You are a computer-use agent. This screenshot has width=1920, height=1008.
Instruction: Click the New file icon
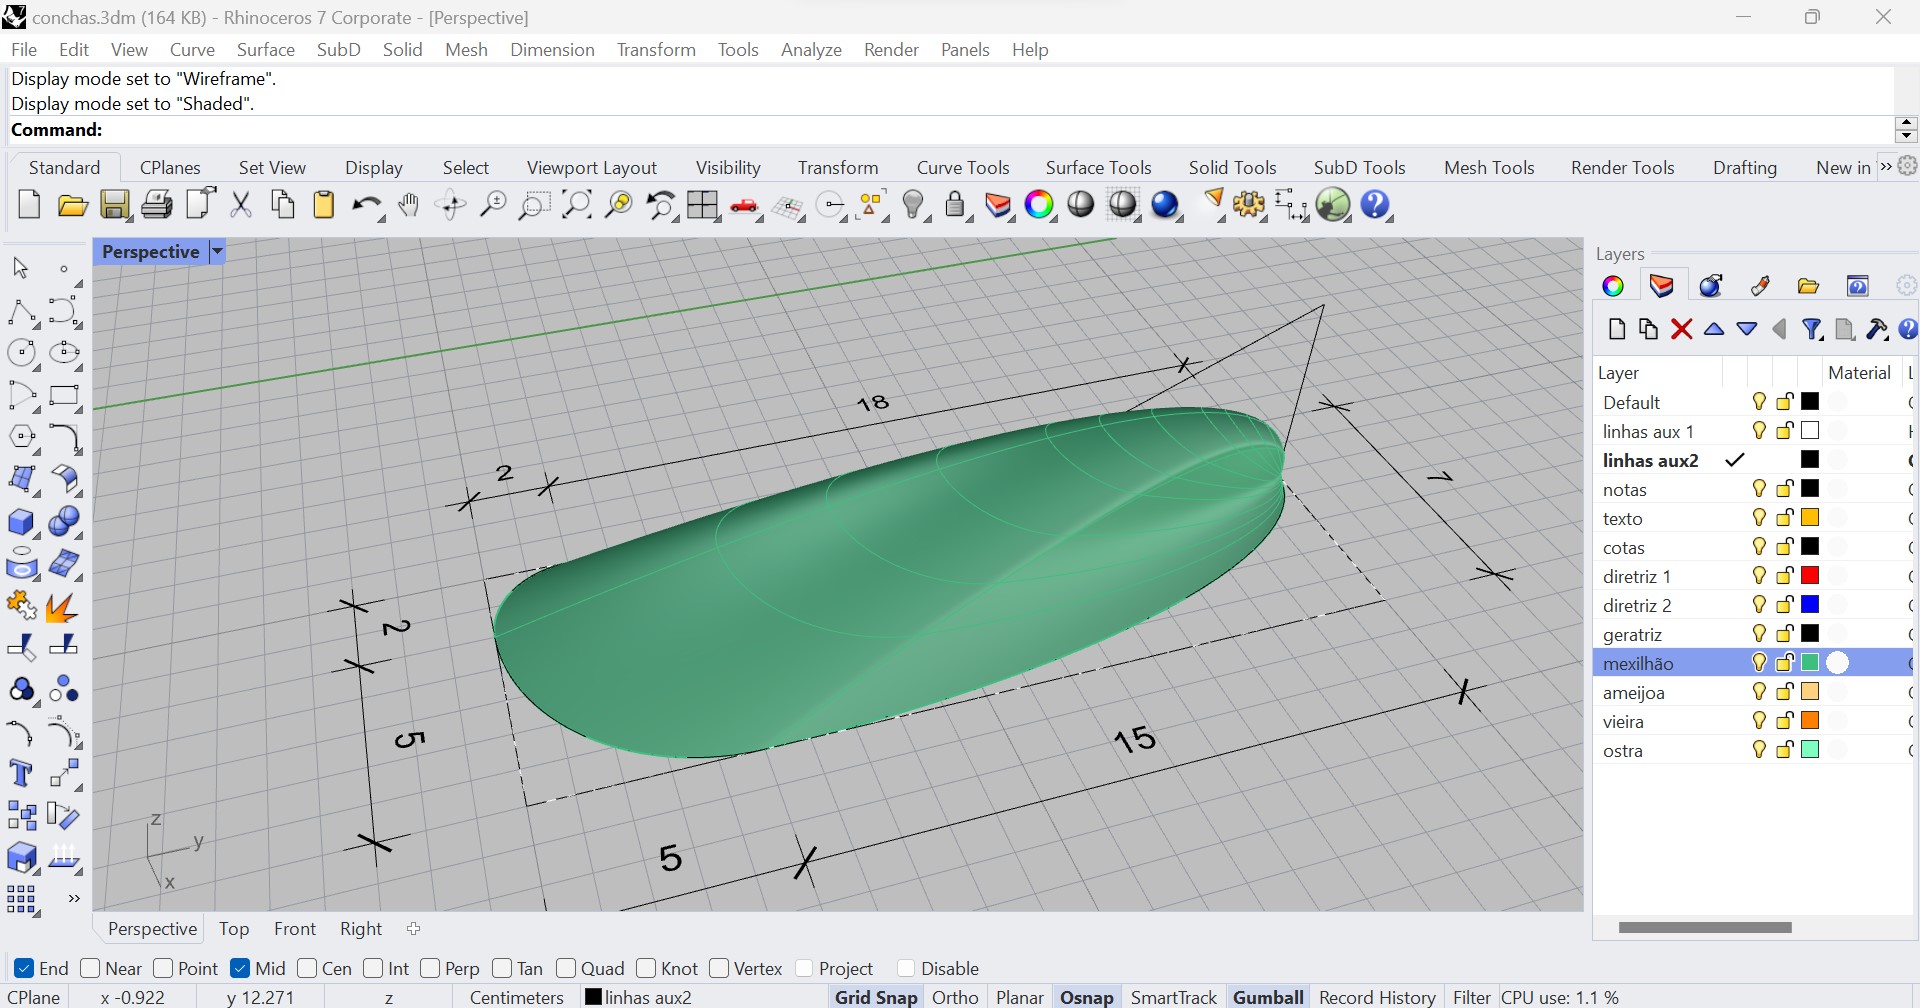pyautogui.click(x=30, y=205)
